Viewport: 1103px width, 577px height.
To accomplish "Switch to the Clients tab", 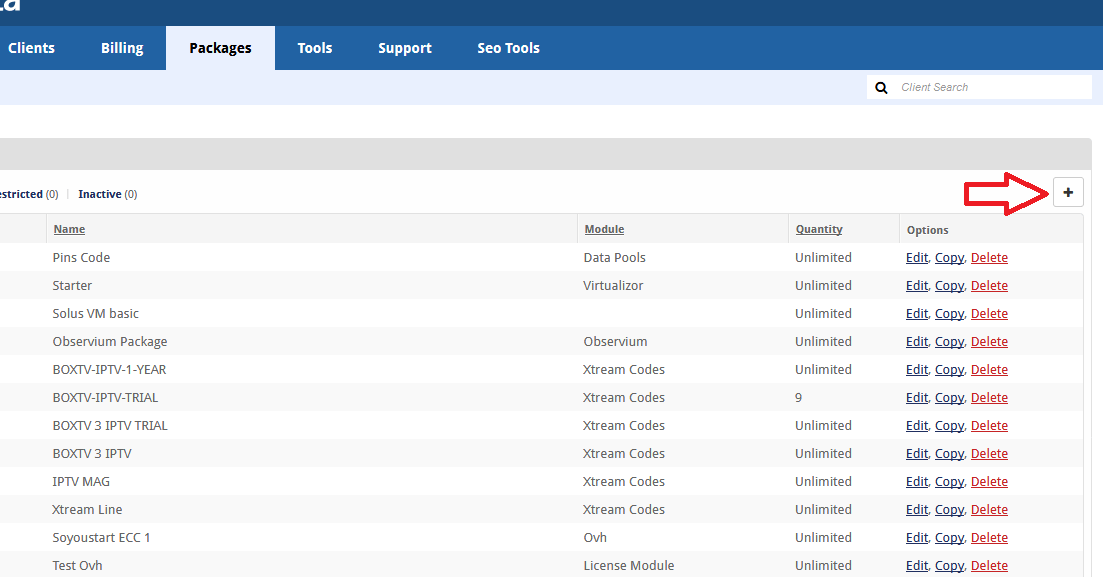I will [31, 47].
